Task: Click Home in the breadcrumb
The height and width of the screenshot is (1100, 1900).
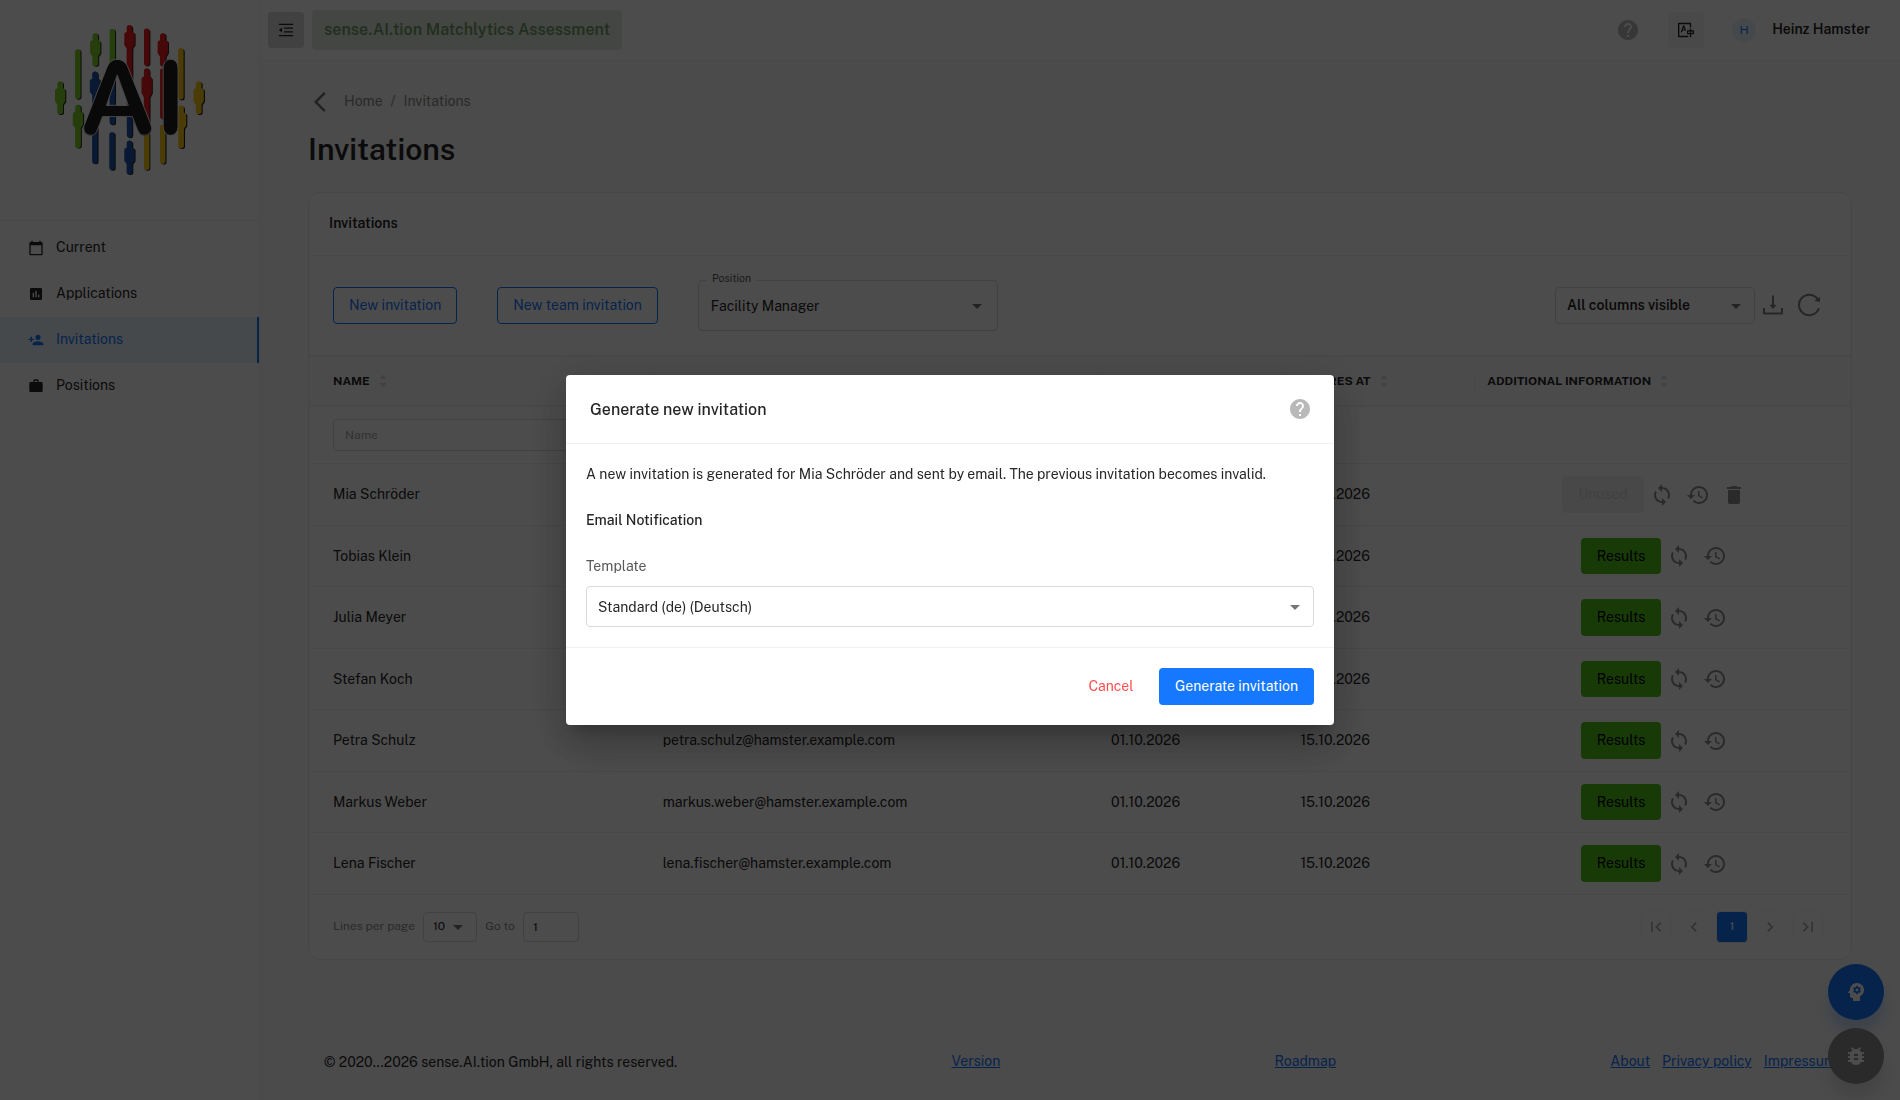Action: [363, 101]
